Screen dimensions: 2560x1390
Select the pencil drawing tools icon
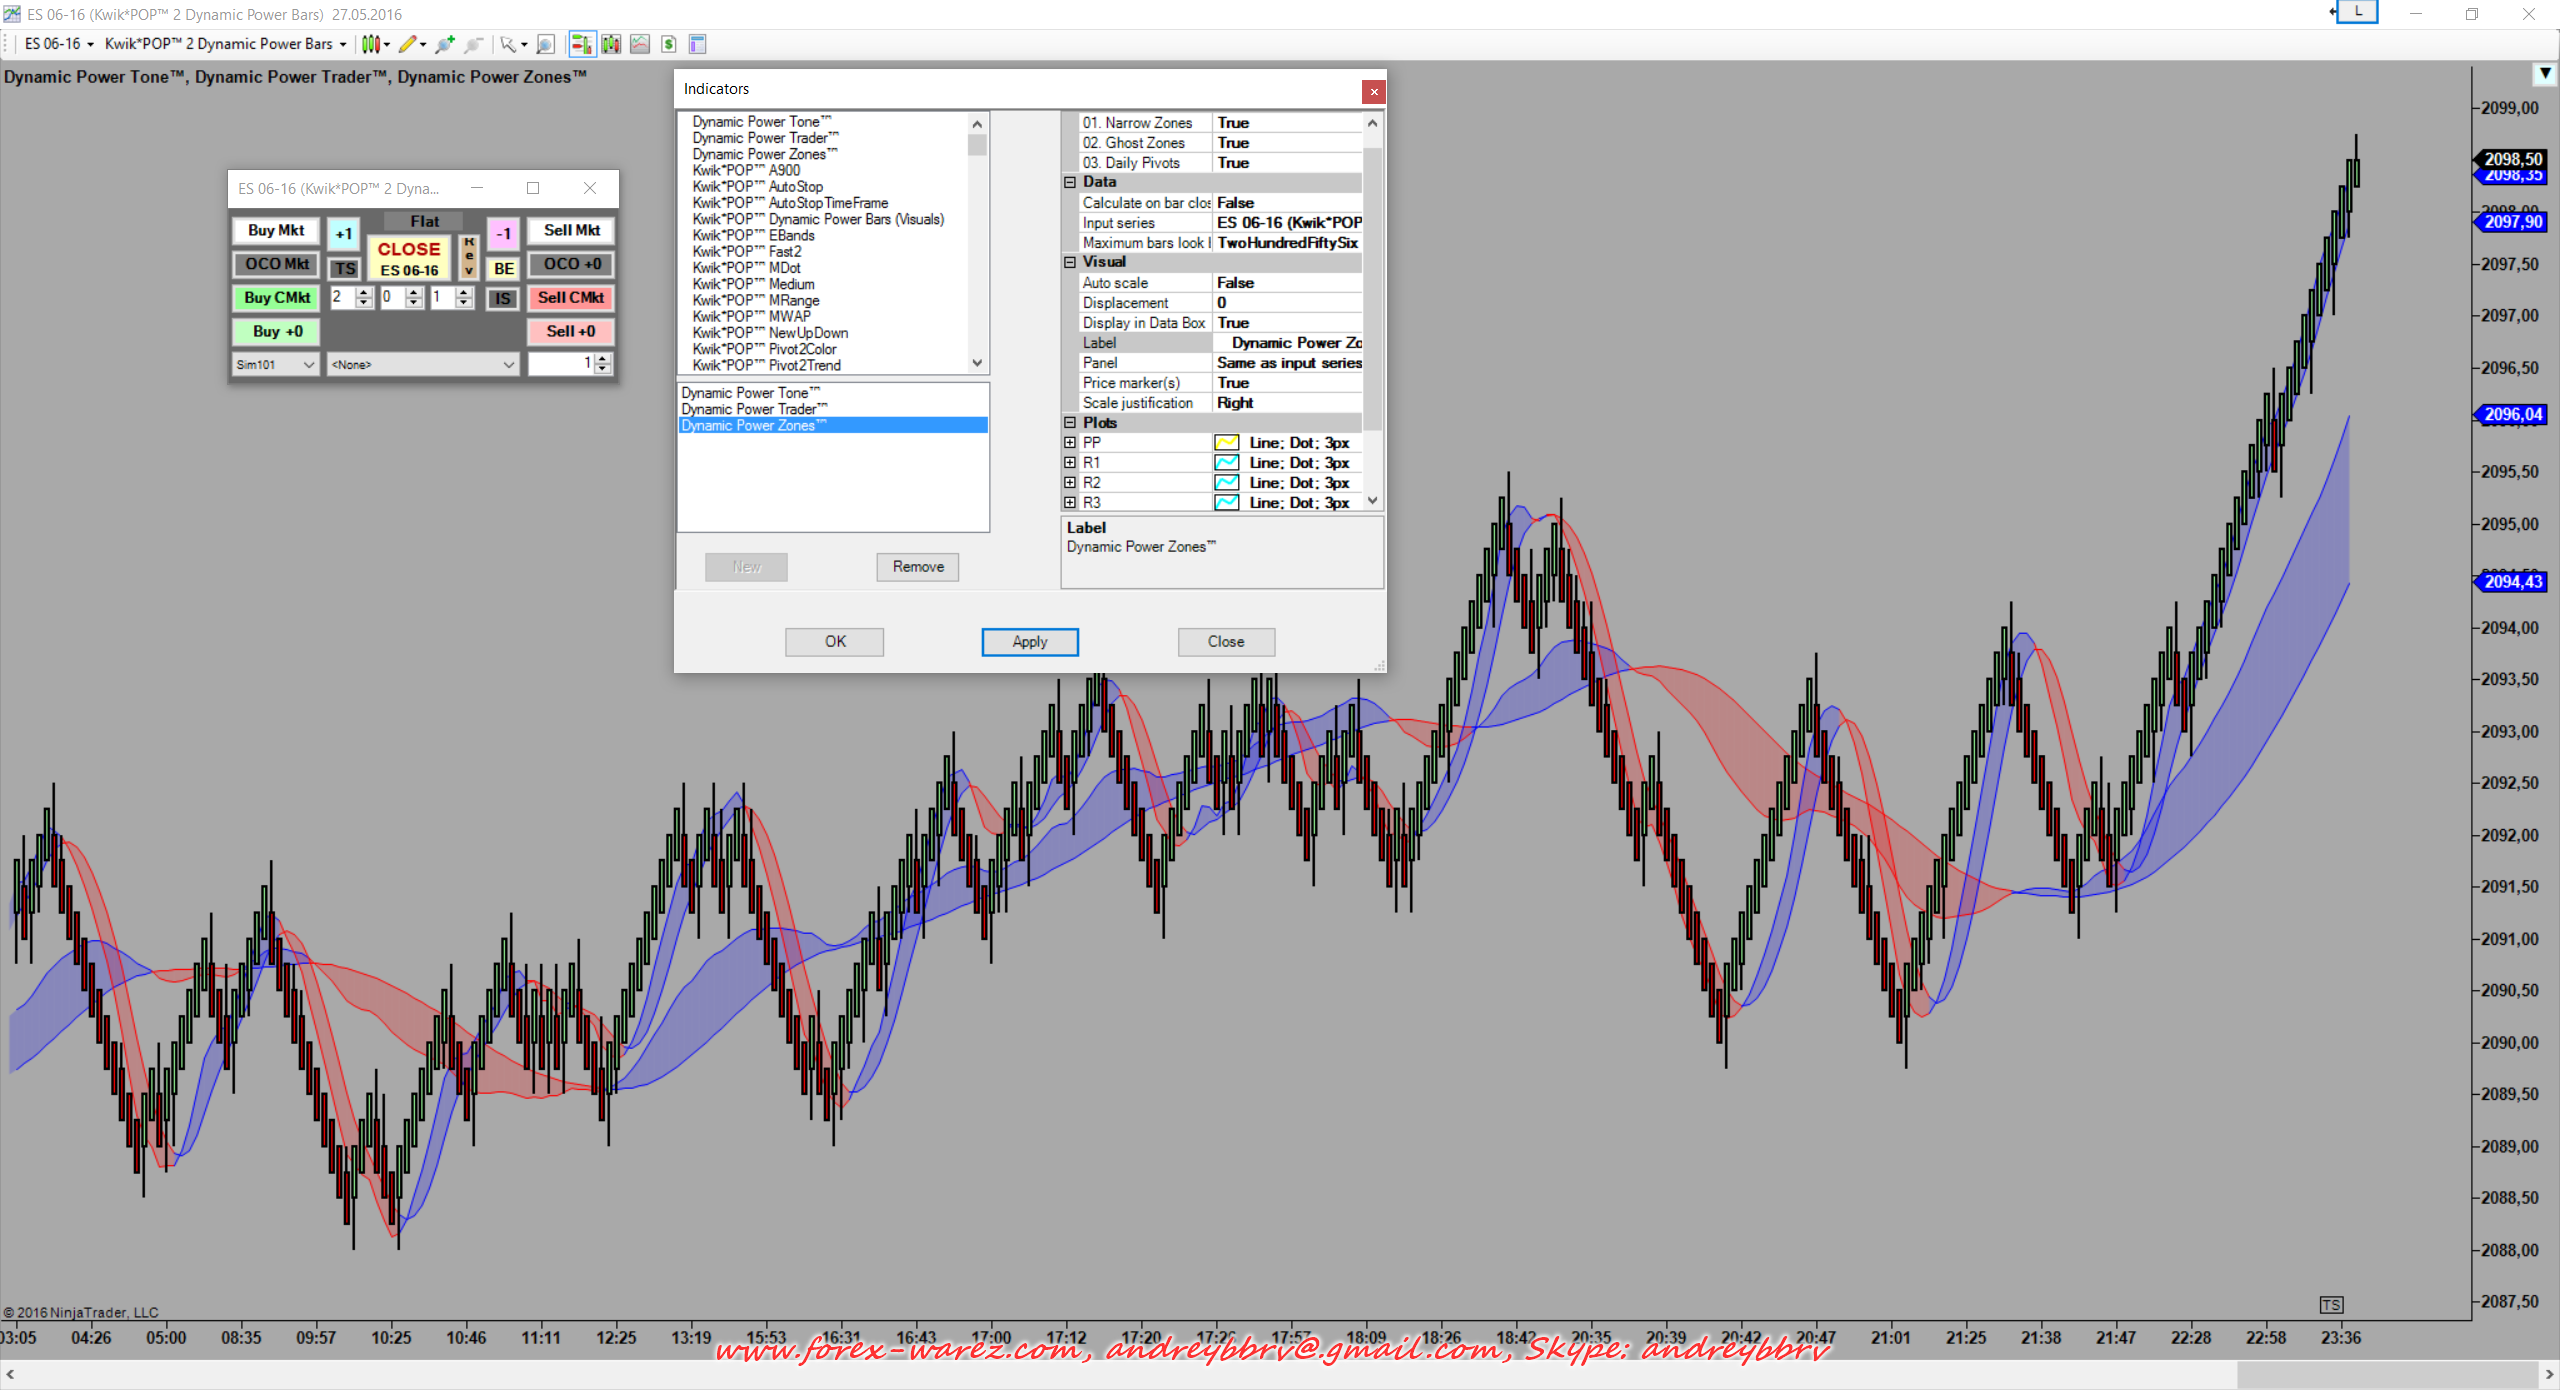click(407, 44)
